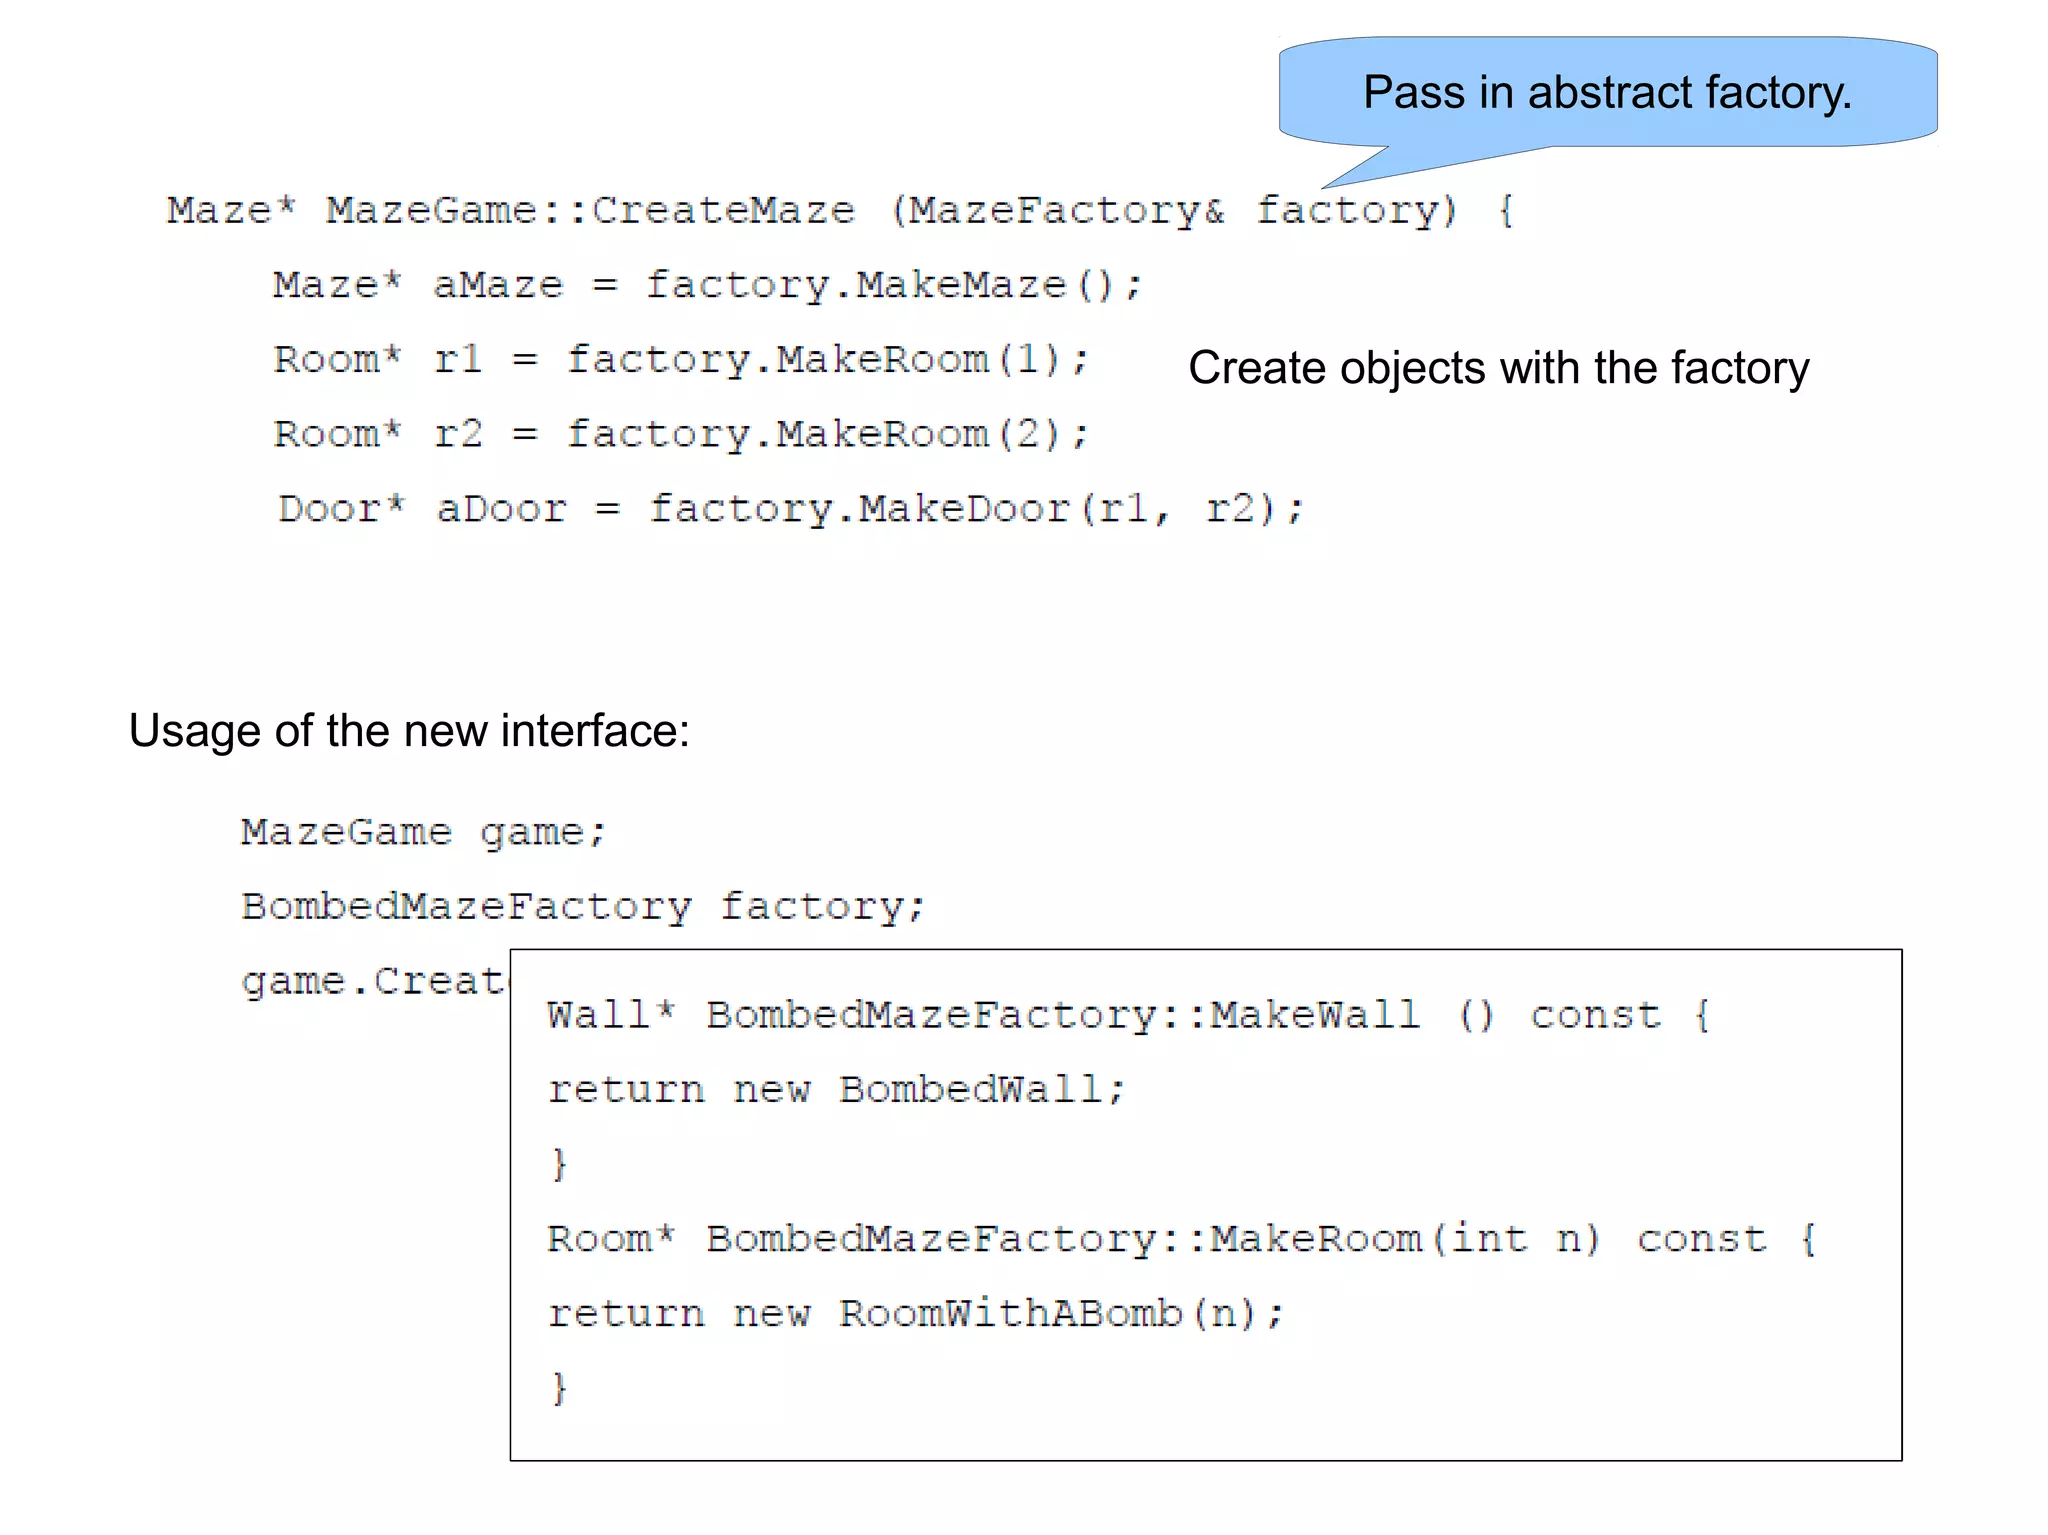
Task: Click the word 'const' in MakeWall signature
Action: [1595, 1016]
